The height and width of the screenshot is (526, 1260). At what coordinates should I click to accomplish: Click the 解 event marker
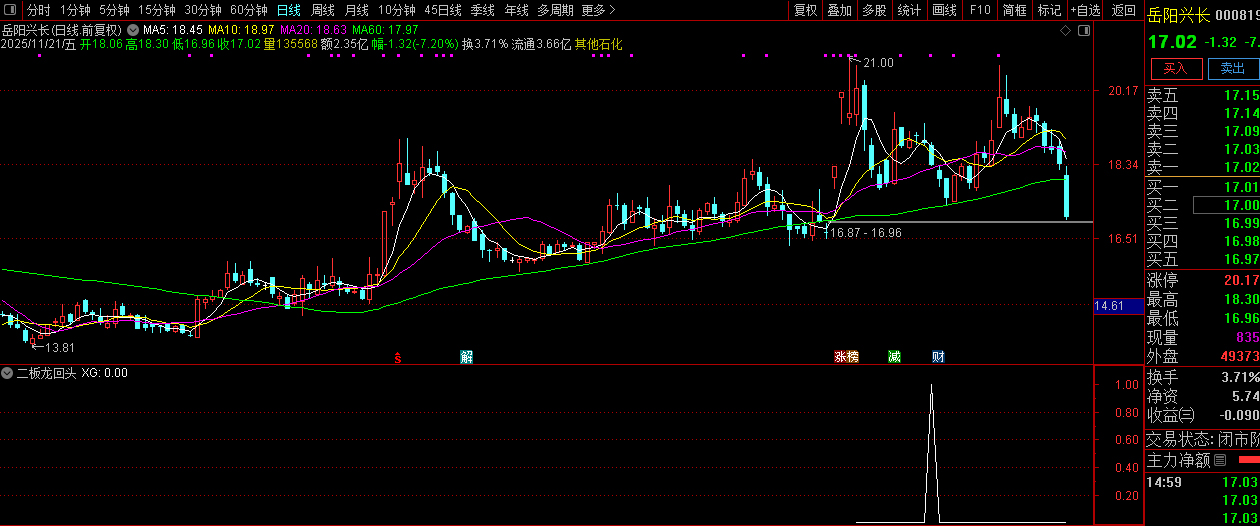click(466, 357)
